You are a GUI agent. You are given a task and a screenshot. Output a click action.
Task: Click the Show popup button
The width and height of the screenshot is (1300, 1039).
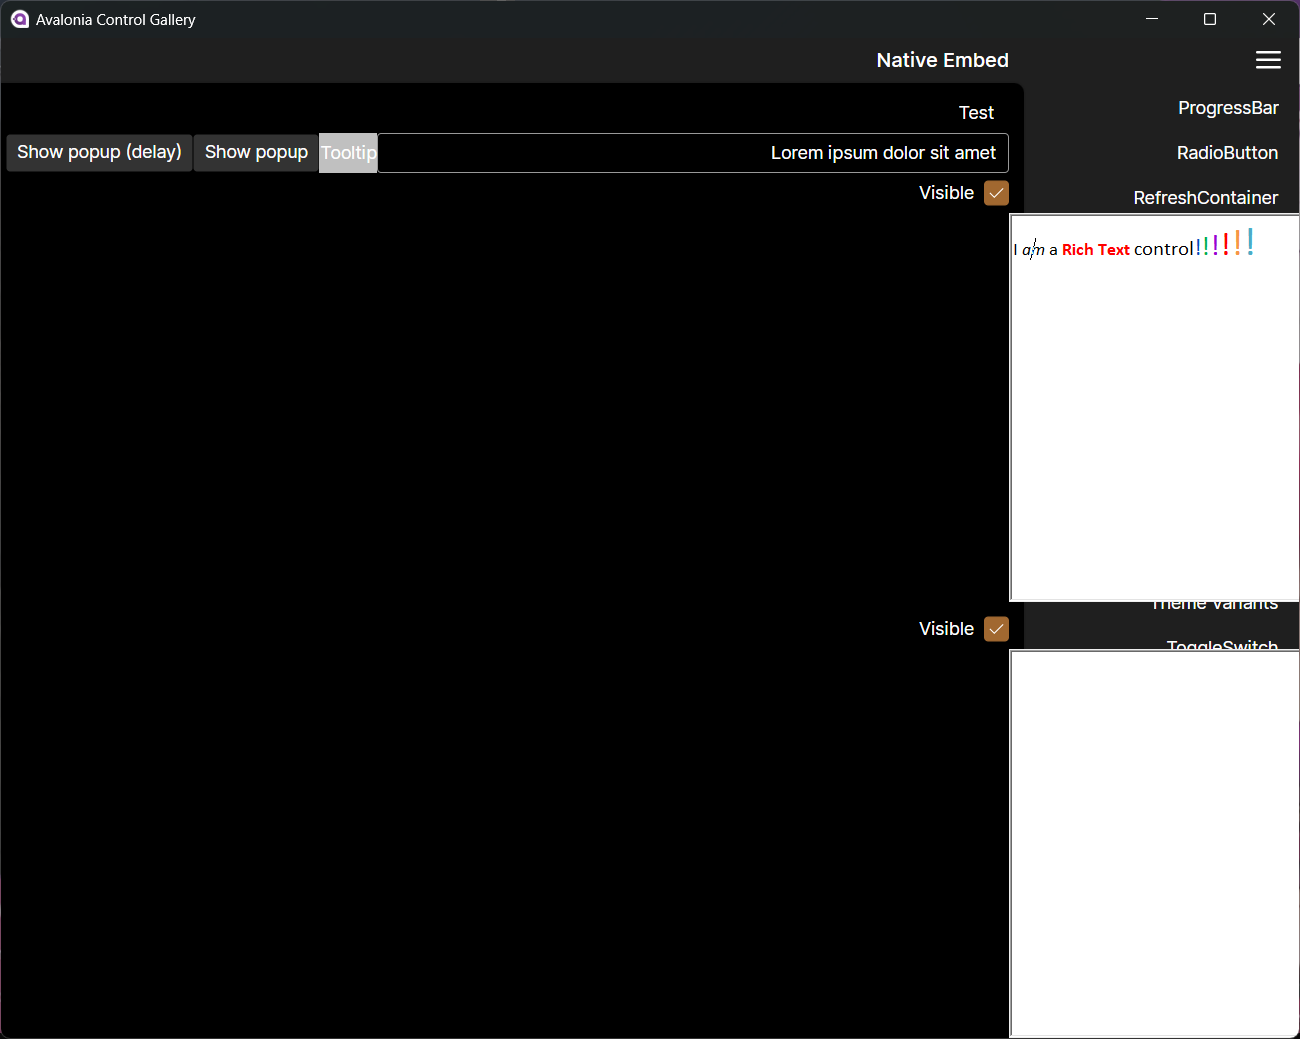(x=256, y=152)
